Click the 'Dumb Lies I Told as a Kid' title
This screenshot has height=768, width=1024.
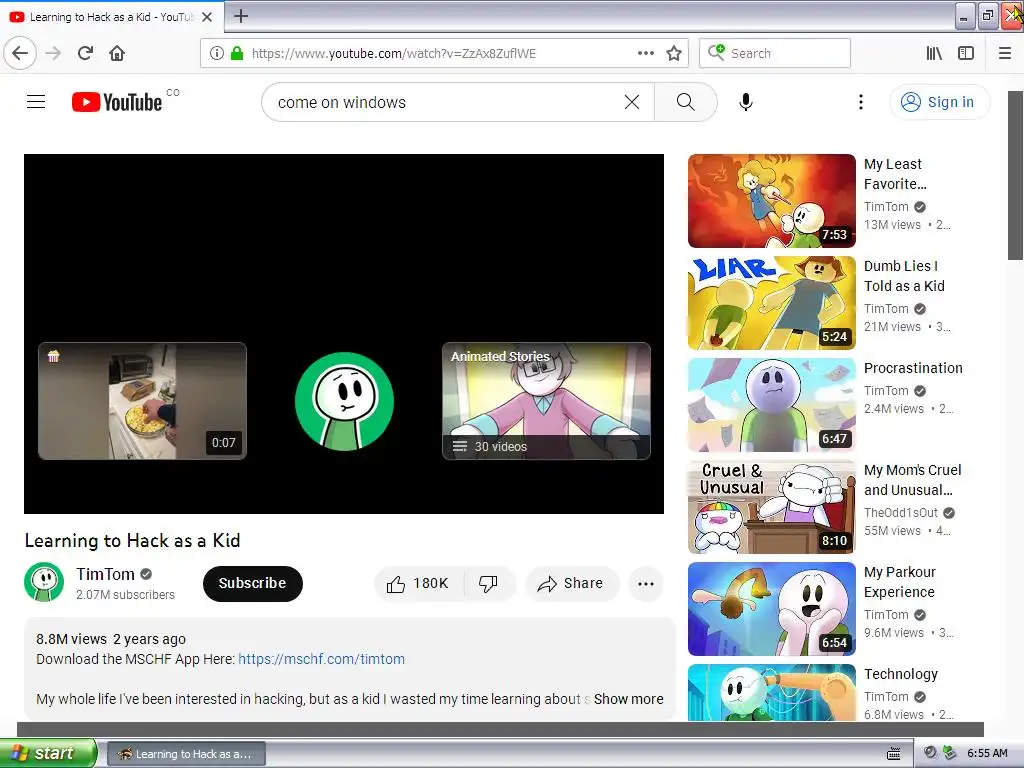pos(904,276)
